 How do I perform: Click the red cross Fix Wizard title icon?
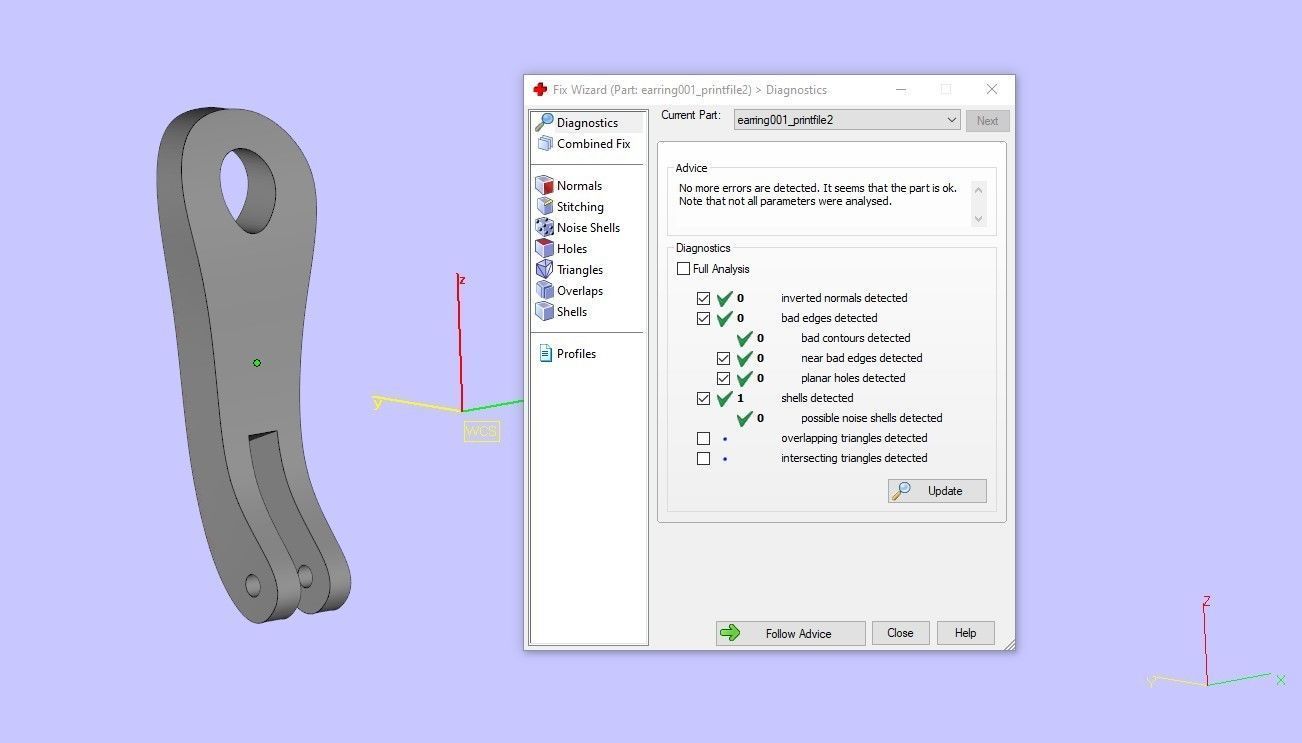point(540,89)
